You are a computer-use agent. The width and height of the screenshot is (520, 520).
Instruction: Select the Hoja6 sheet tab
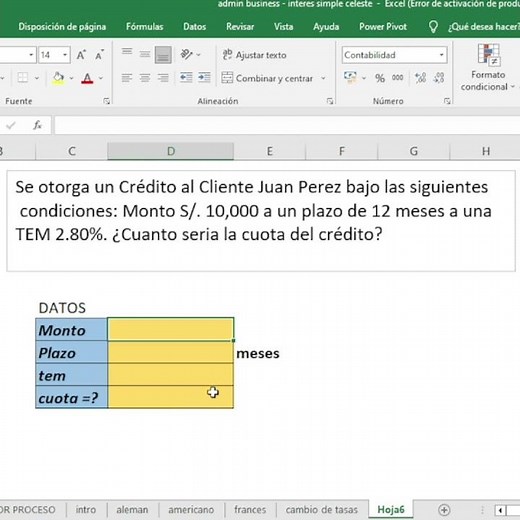[391, 510]
